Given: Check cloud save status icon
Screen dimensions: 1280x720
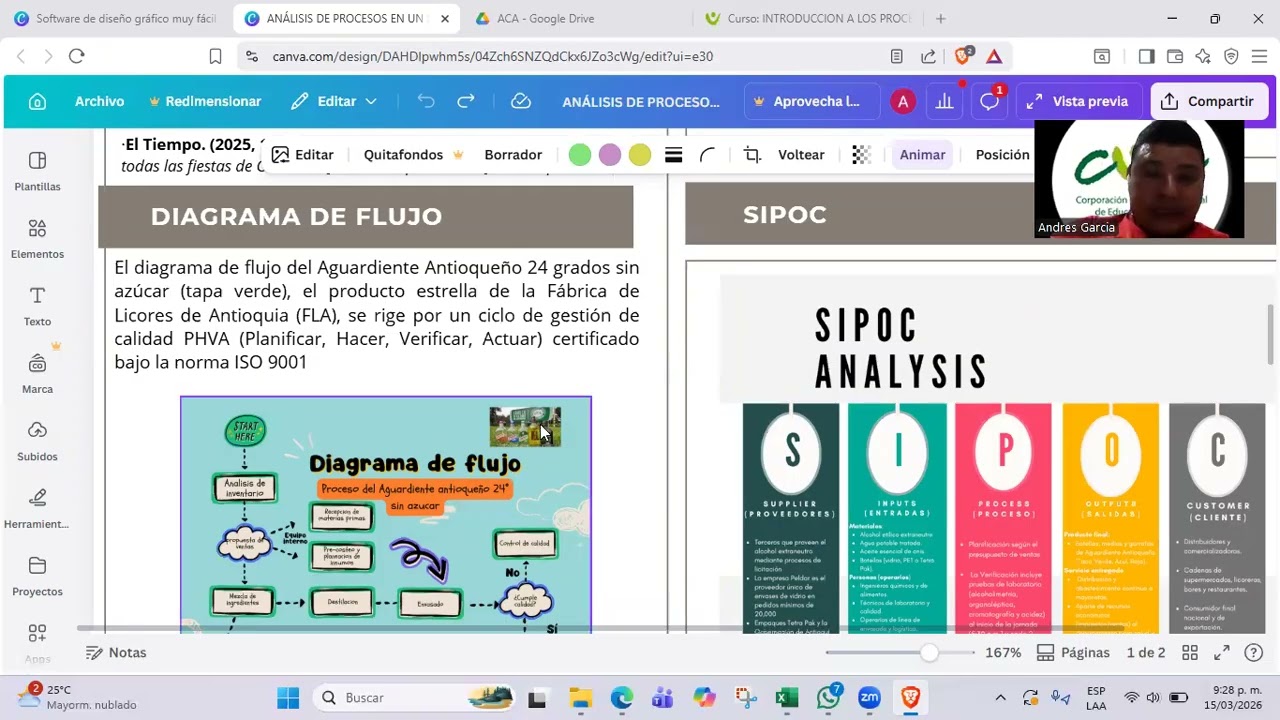Looking at the screenshot, I should click(x=520, y=101).
